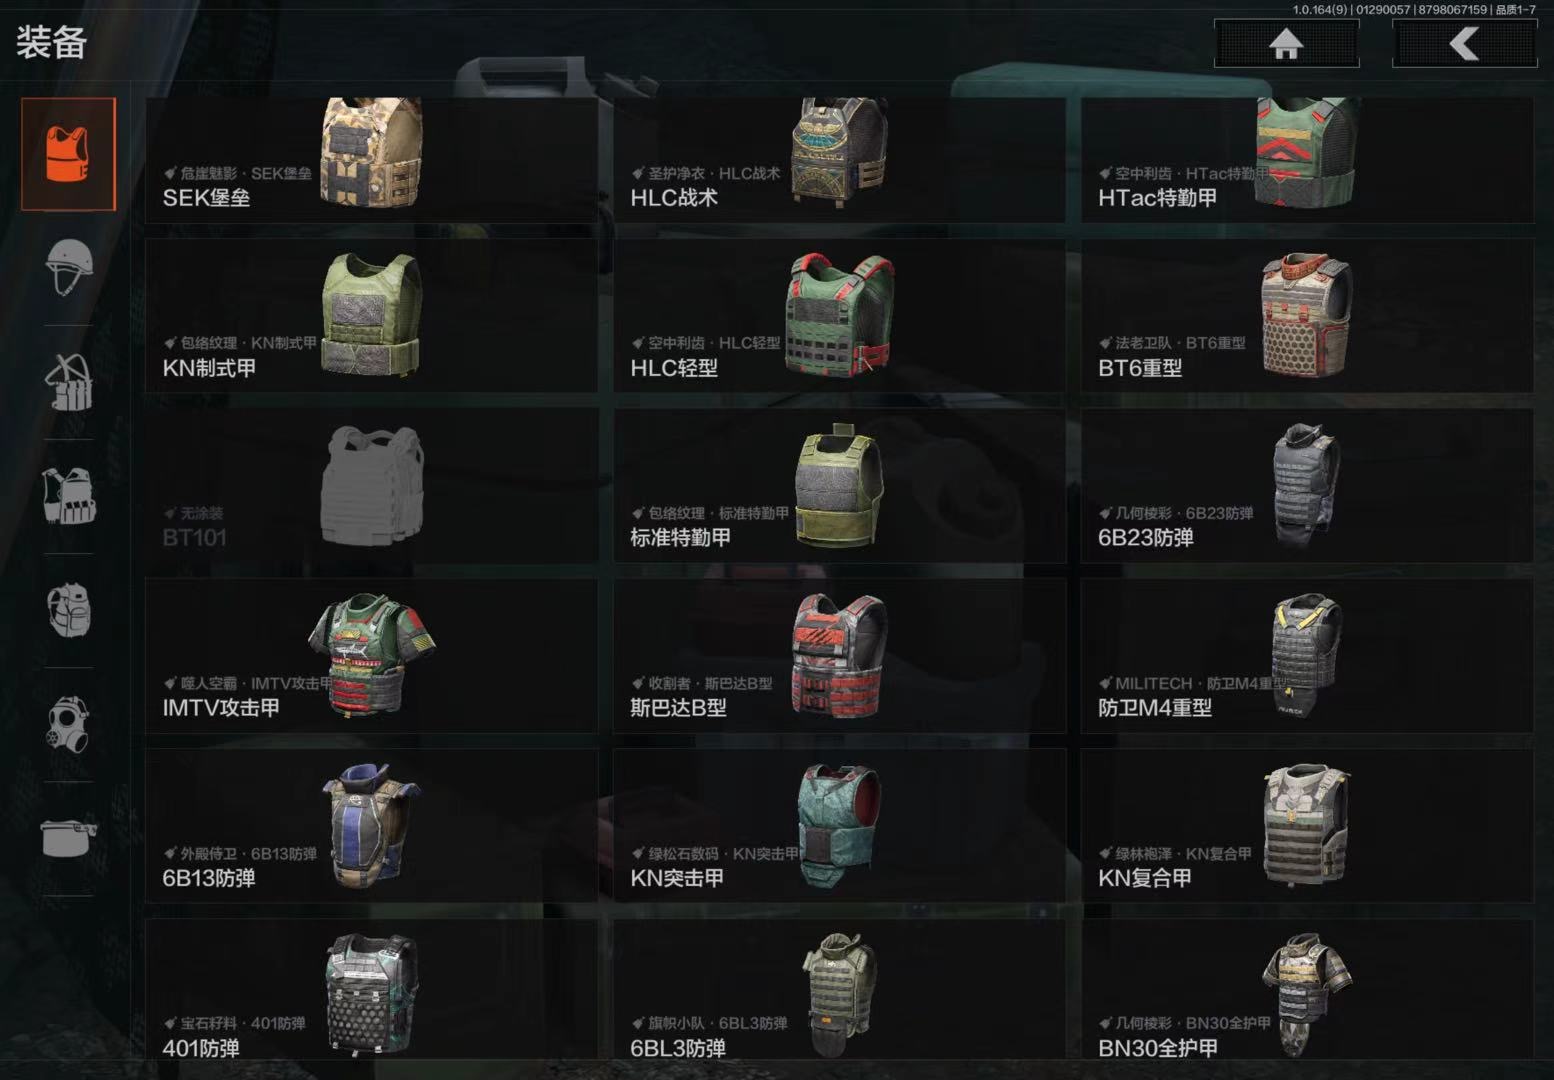Open the HTac特勤甲 armor entry

click(1307, 160)
